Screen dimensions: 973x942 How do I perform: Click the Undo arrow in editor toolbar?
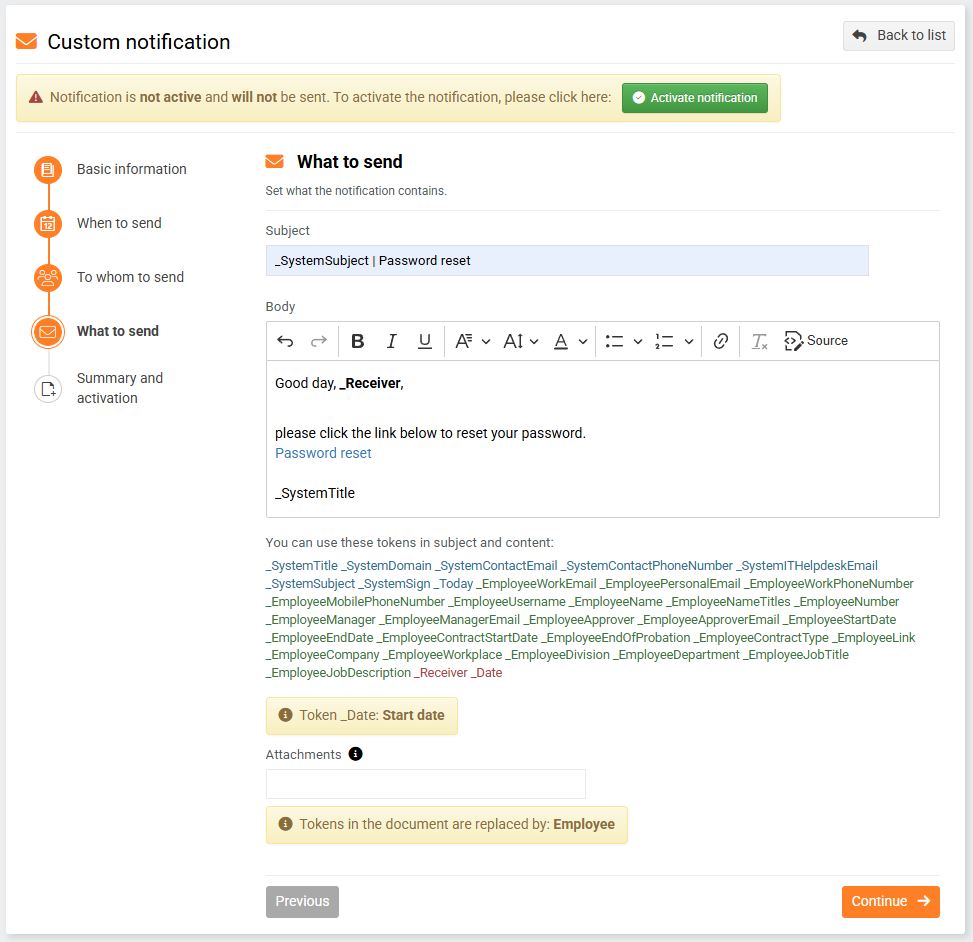pyautogui.click(x=286, y=341)
